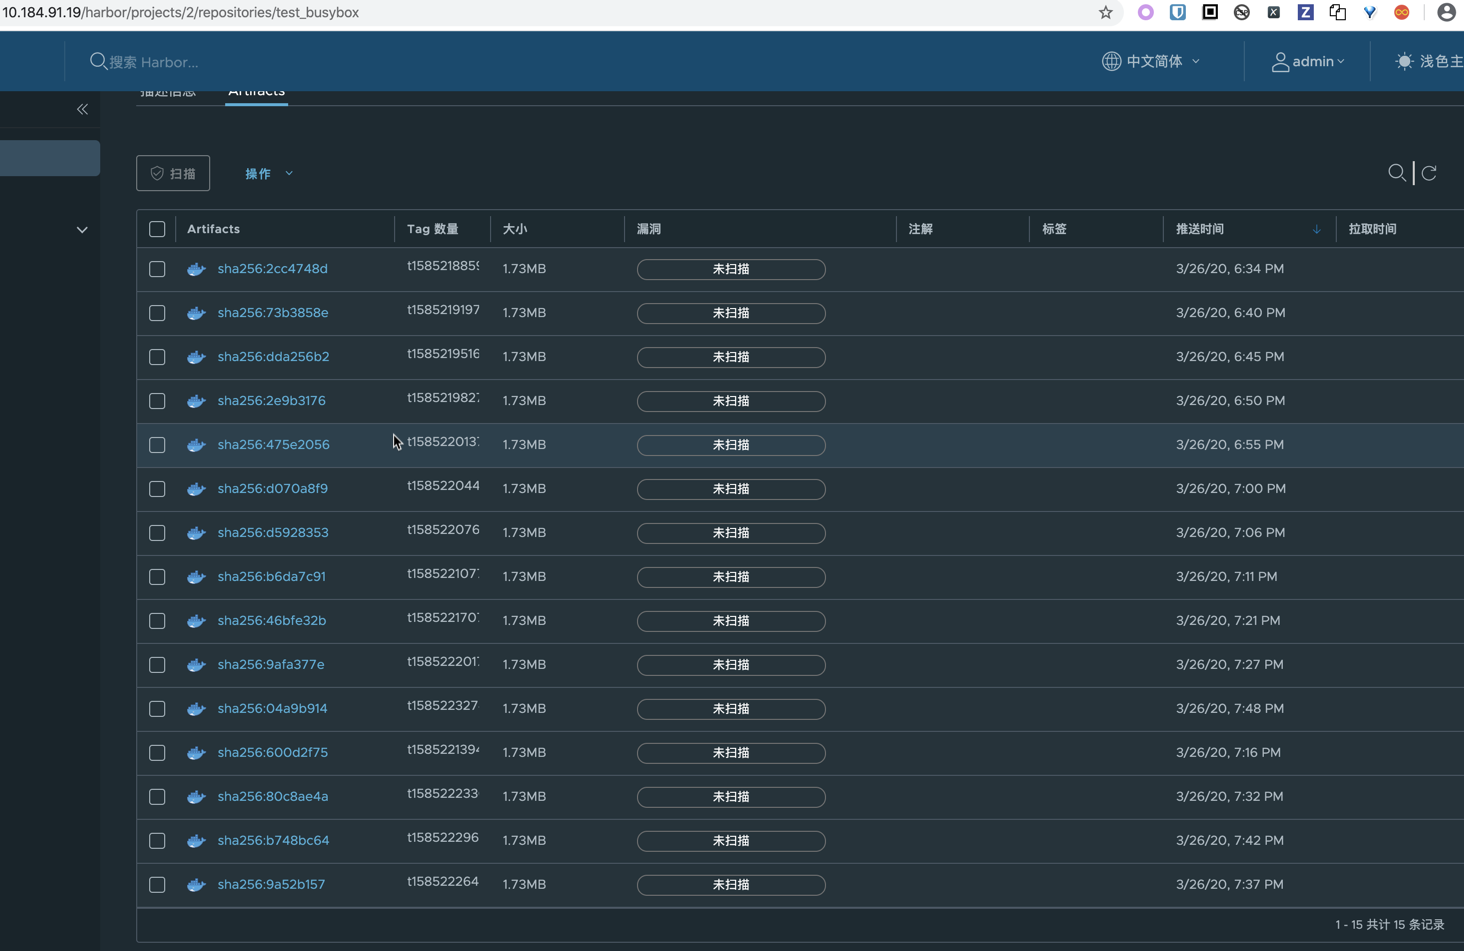
Task: Click the 漏洞 column header
Action: [x=649, y=229]
